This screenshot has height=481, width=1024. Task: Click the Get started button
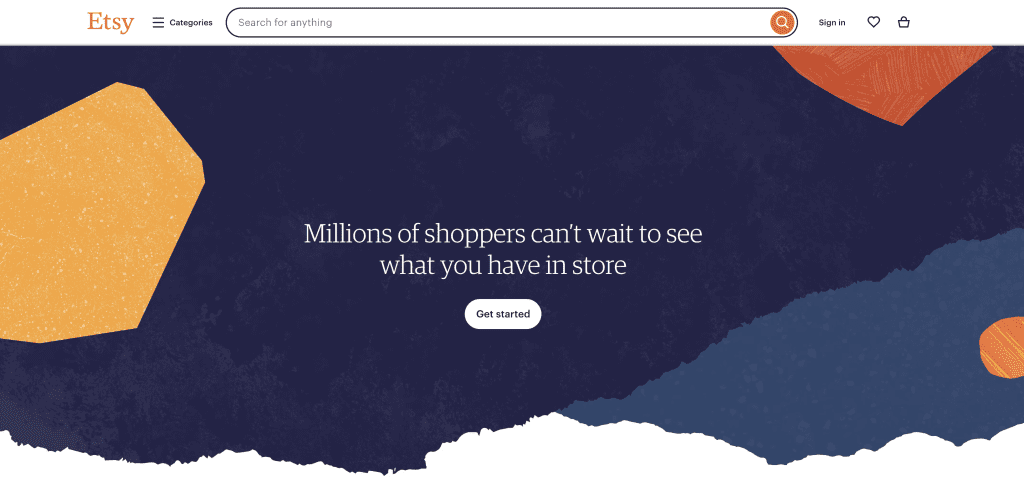coord(503,314)
